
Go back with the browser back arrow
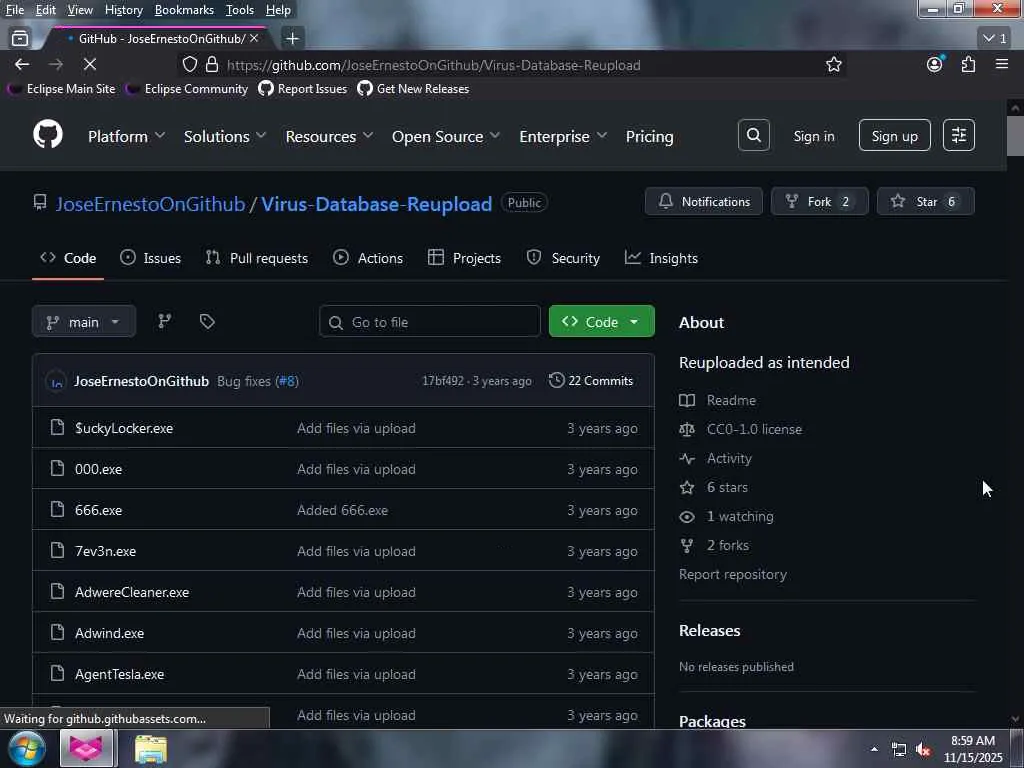[22, 64]
